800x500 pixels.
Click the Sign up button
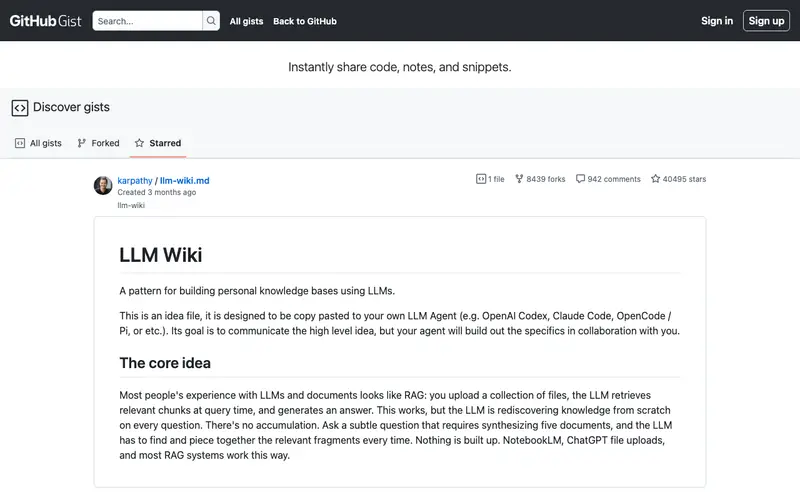766,21
